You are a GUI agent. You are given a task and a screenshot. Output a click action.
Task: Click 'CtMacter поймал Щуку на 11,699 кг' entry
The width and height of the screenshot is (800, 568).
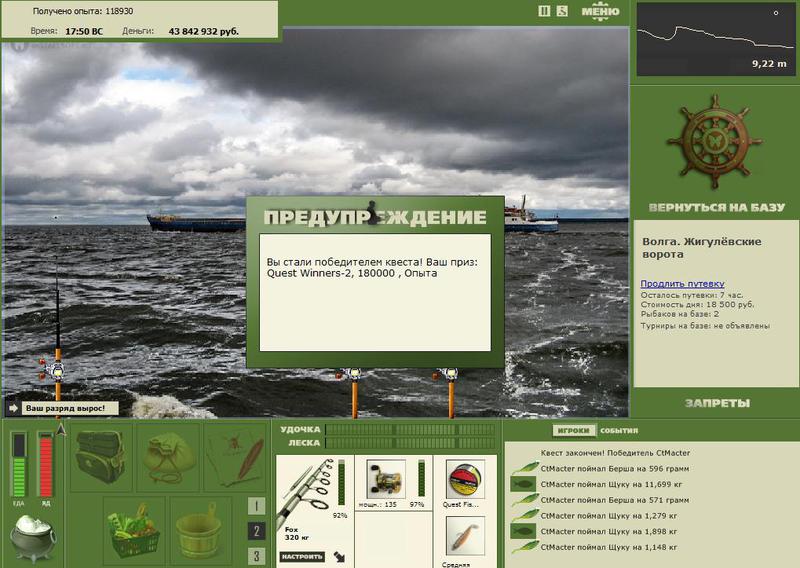tap(611, 484)
